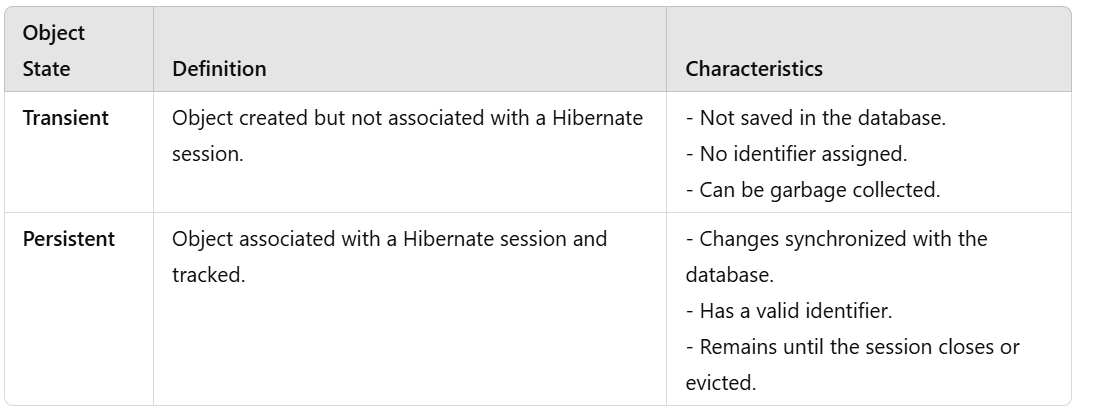Click 'Can be garbage collected' line

tap(813, 190)
